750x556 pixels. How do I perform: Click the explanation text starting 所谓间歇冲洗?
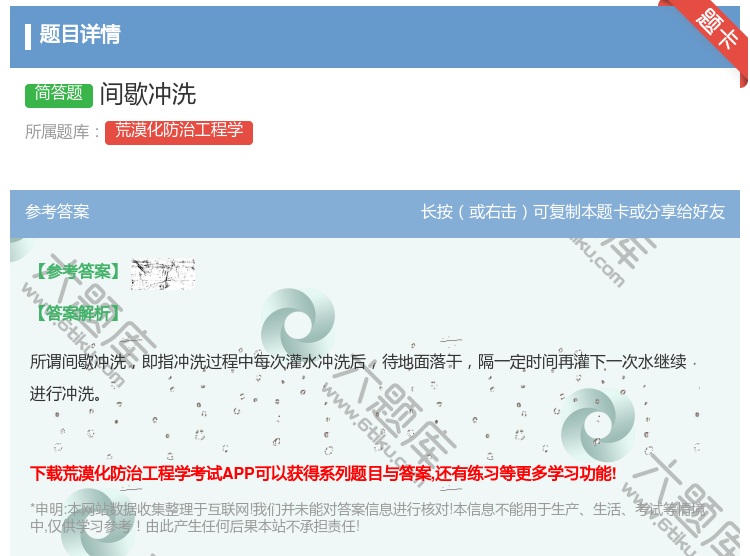pyautogui.click(x=358, y=362)
